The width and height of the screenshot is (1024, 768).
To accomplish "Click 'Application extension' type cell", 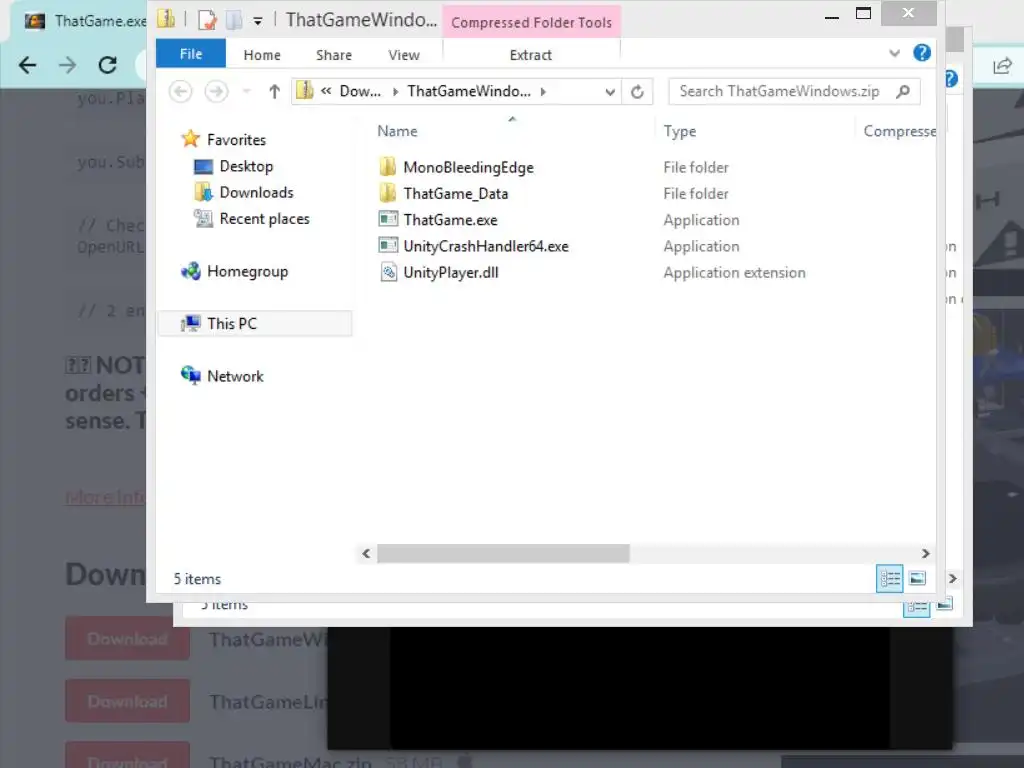I will pyautogui.click(x=734, y=273).
